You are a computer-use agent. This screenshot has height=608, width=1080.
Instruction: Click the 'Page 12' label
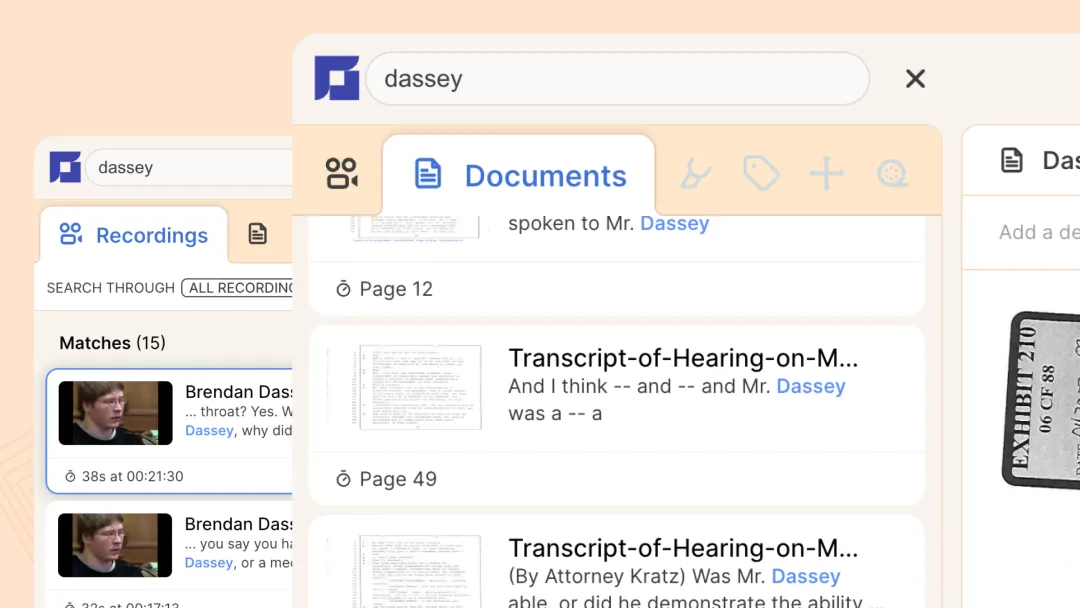(396, 289)
